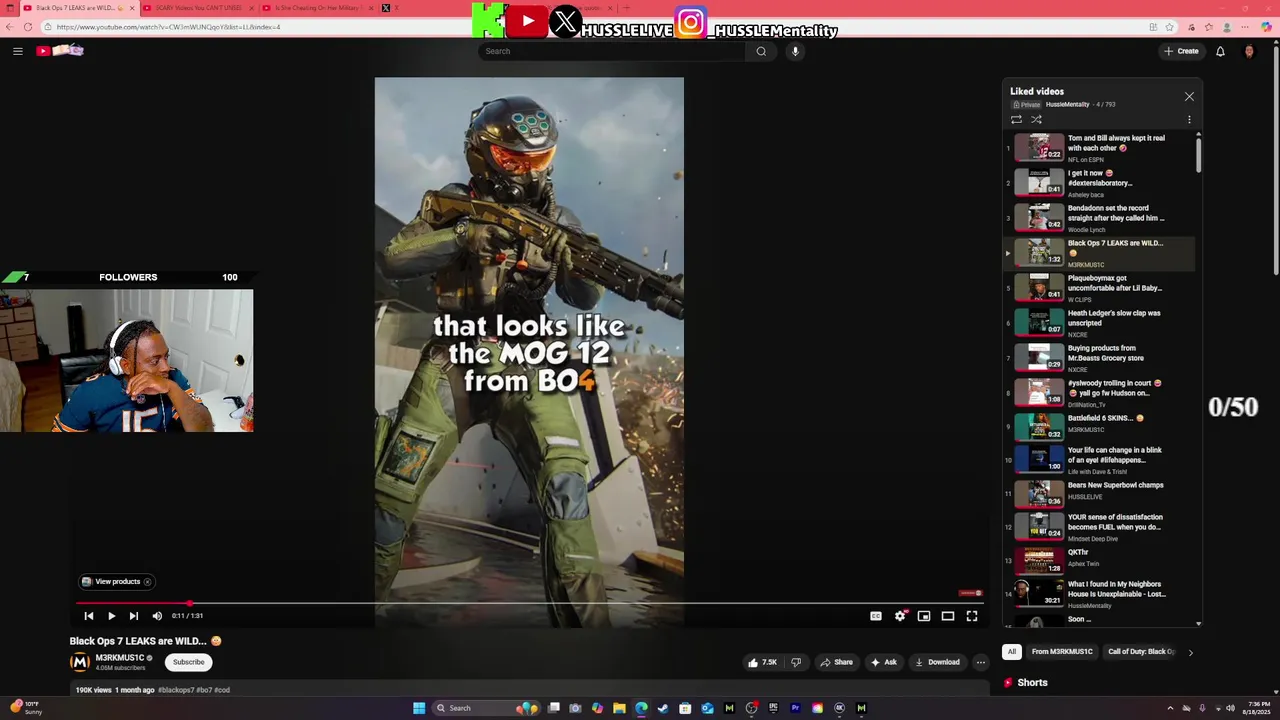Close the Liked videos playlist panel
This screenshot has width=1280, height=720.
coord(1189,97)
